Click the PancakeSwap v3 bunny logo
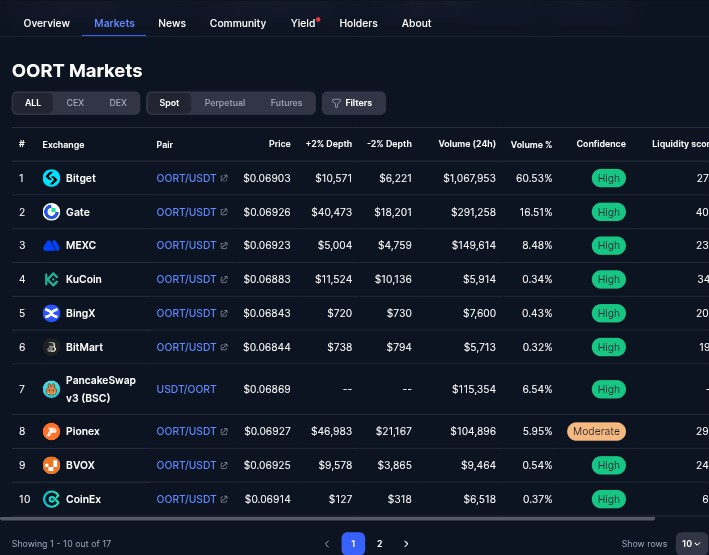 point(51,389)
